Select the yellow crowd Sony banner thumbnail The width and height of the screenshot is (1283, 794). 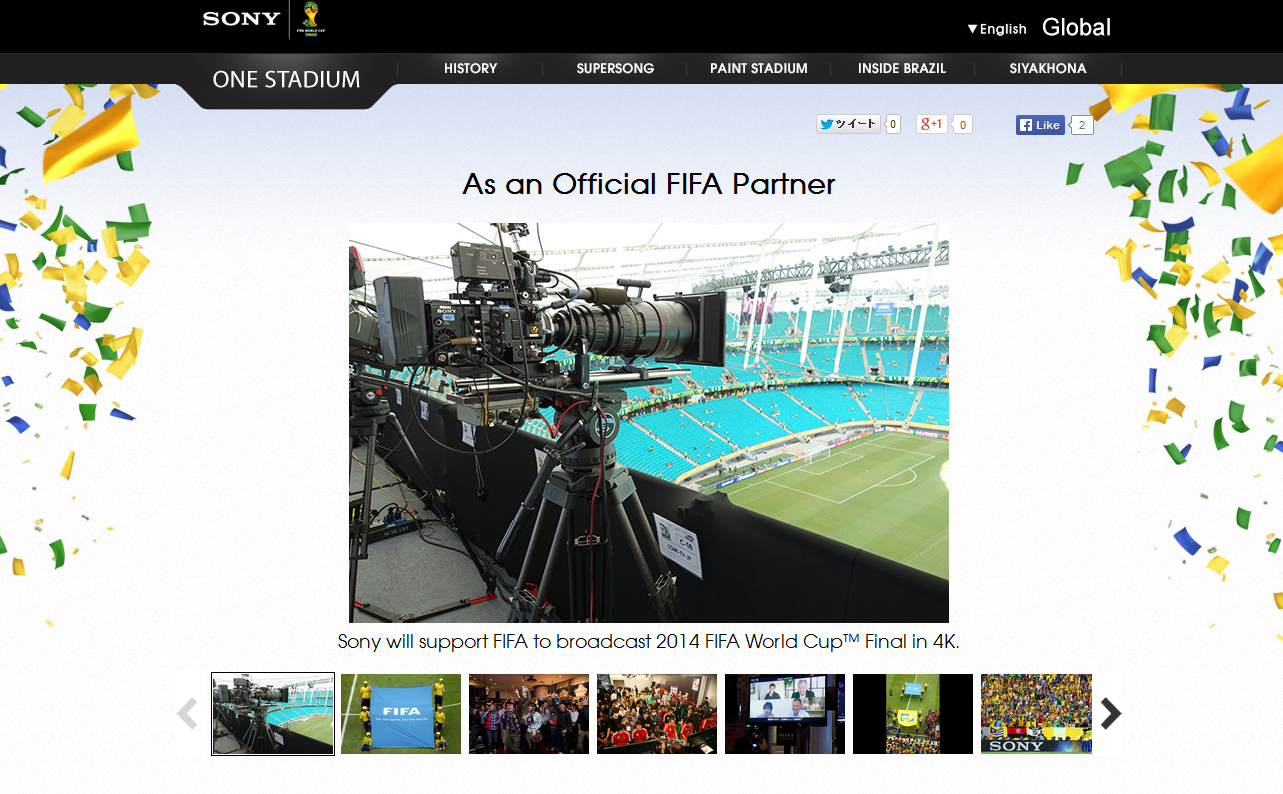click(x=1036, y=713)
